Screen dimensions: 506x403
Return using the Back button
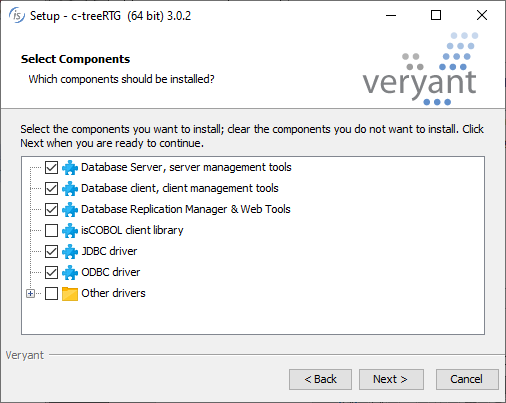[320, 379]
